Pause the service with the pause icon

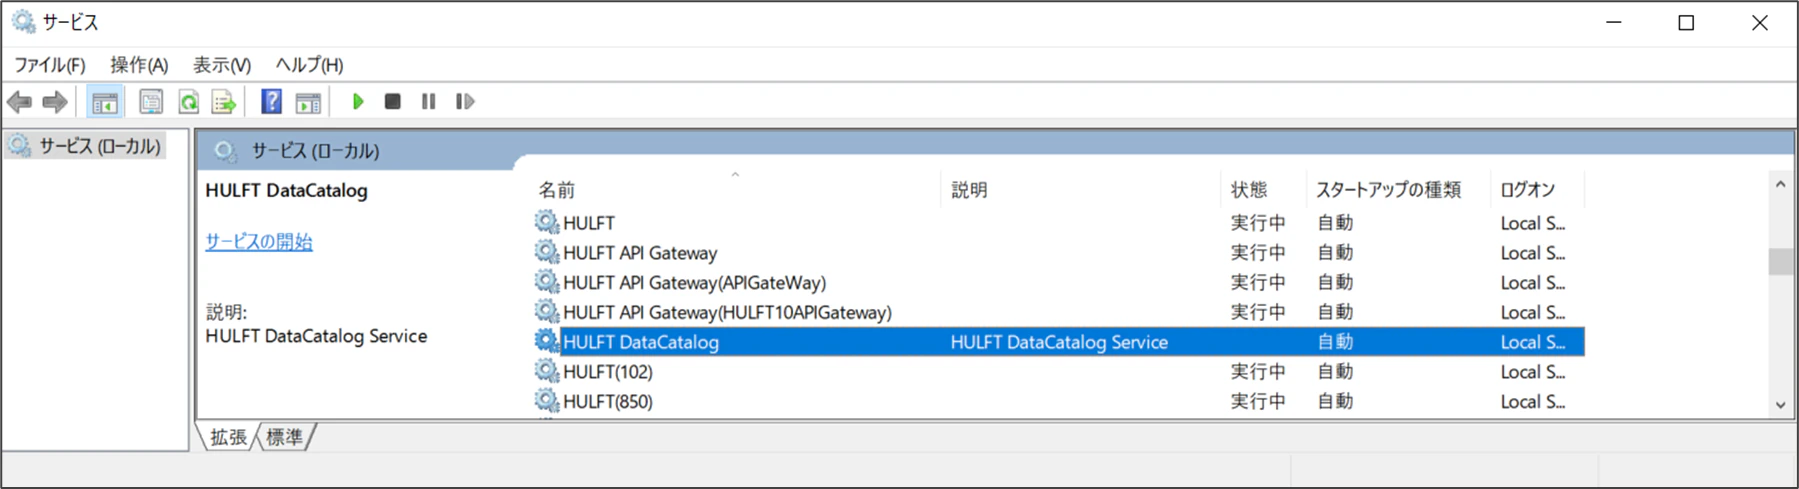click(x=428, y=101)
